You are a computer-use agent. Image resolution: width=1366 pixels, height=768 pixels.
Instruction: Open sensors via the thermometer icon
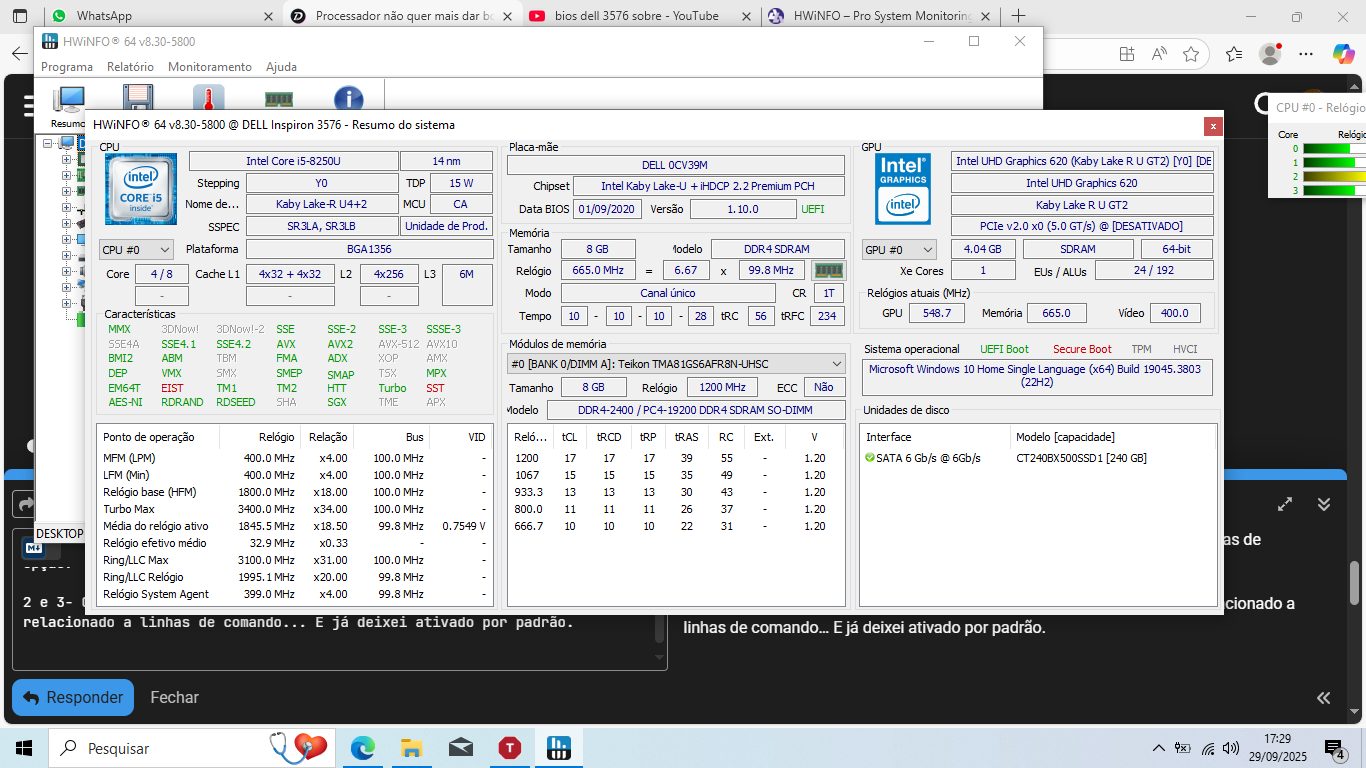[x=208, y=98]
